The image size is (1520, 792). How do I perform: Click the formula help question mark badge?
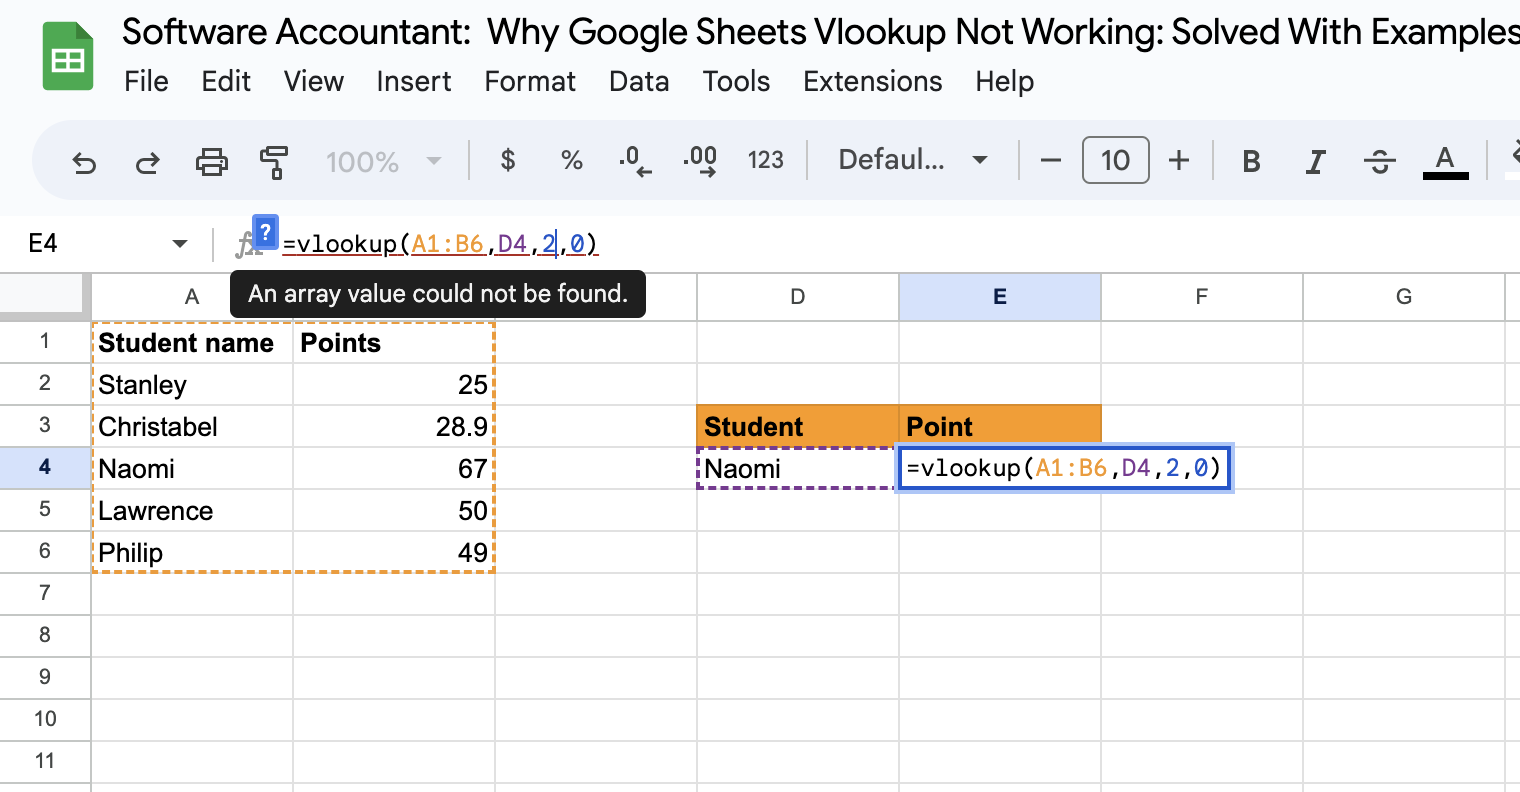pos(265,232)
